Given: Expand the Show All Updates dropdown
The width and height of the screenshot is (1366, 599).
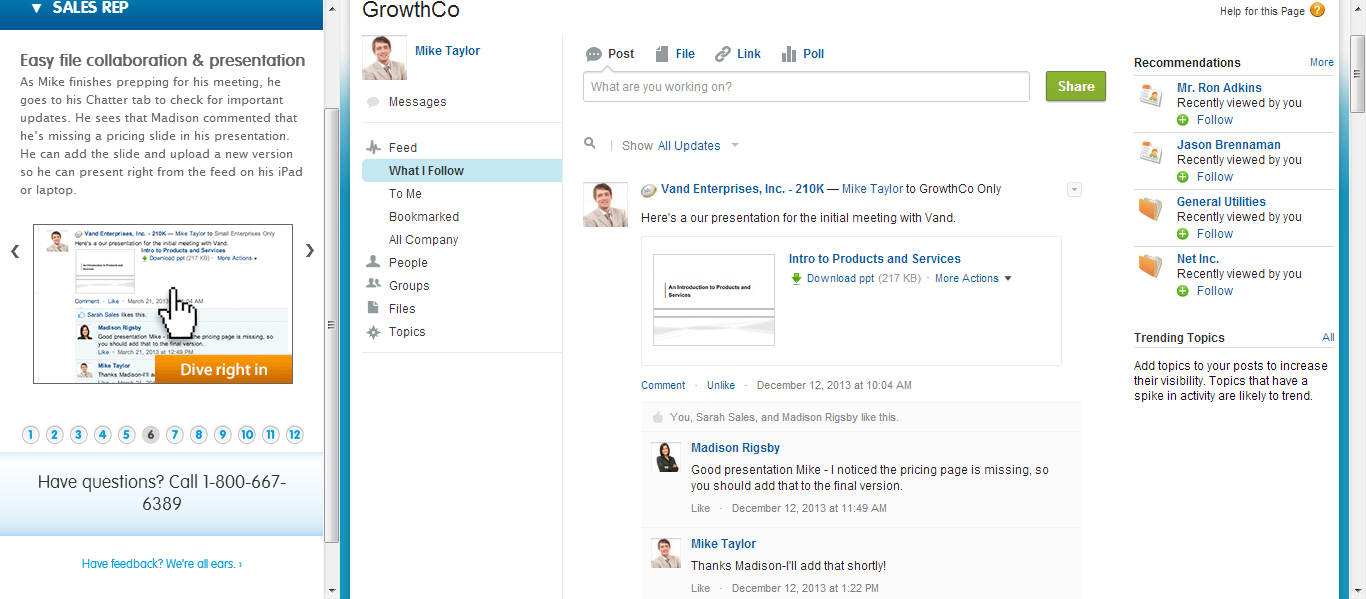Looking at the screenshot, I should coord(734,146).
